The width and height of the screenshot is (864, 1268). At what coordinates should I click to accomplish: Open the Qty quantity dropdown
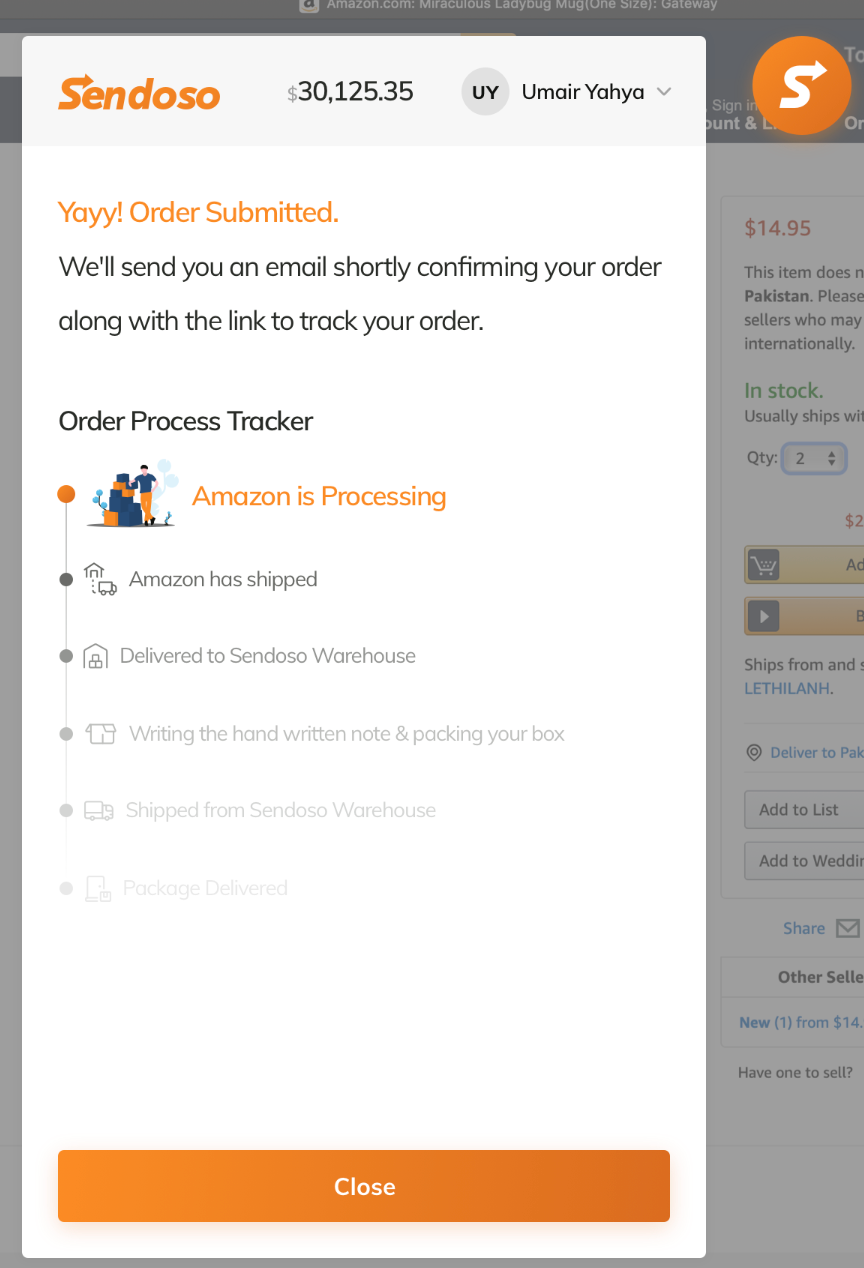point(815,458)
